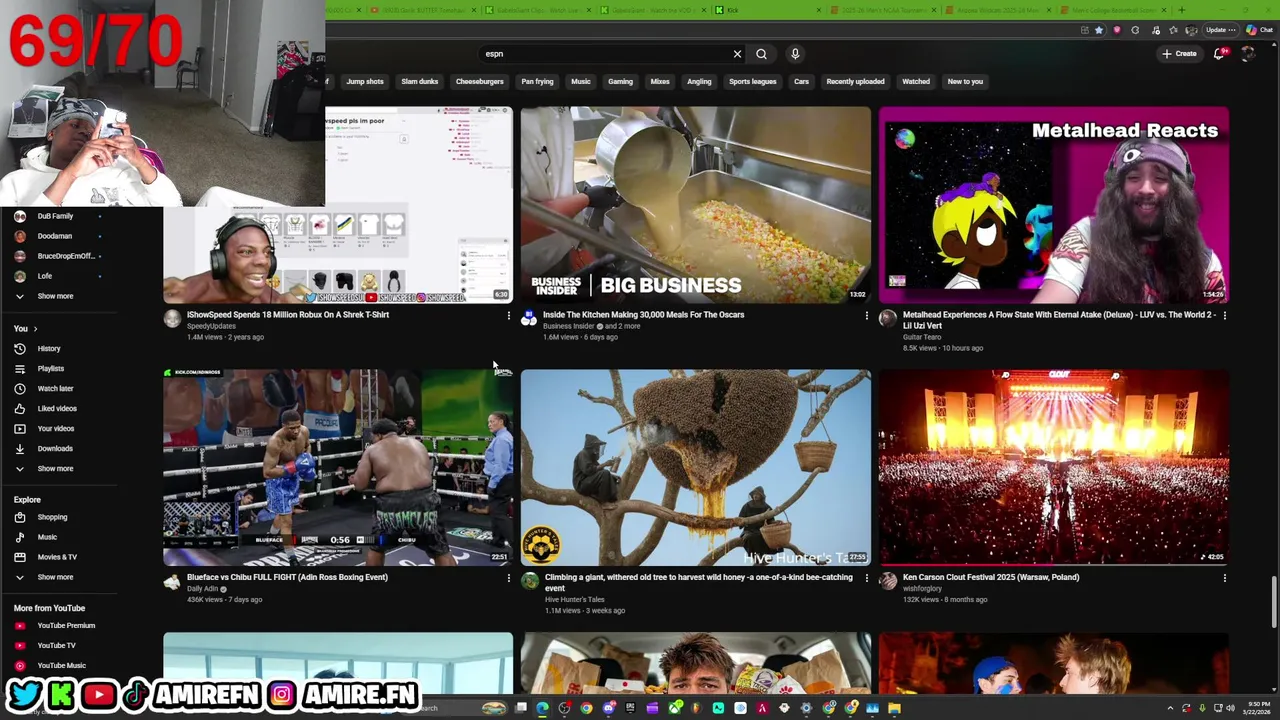Click the page vertical scrollbar thumb
The width and height of the screenshot is (1280, 720).
click(1273, 600)
